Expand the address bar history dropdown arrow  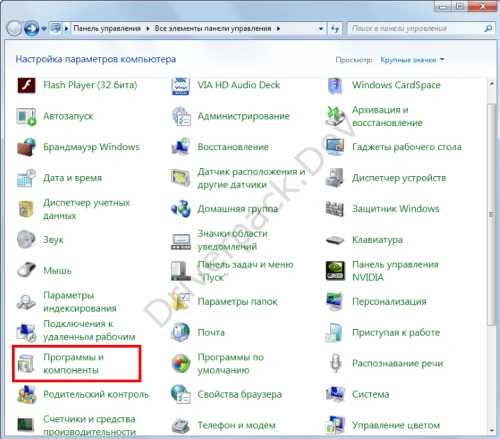click(321, 29)
